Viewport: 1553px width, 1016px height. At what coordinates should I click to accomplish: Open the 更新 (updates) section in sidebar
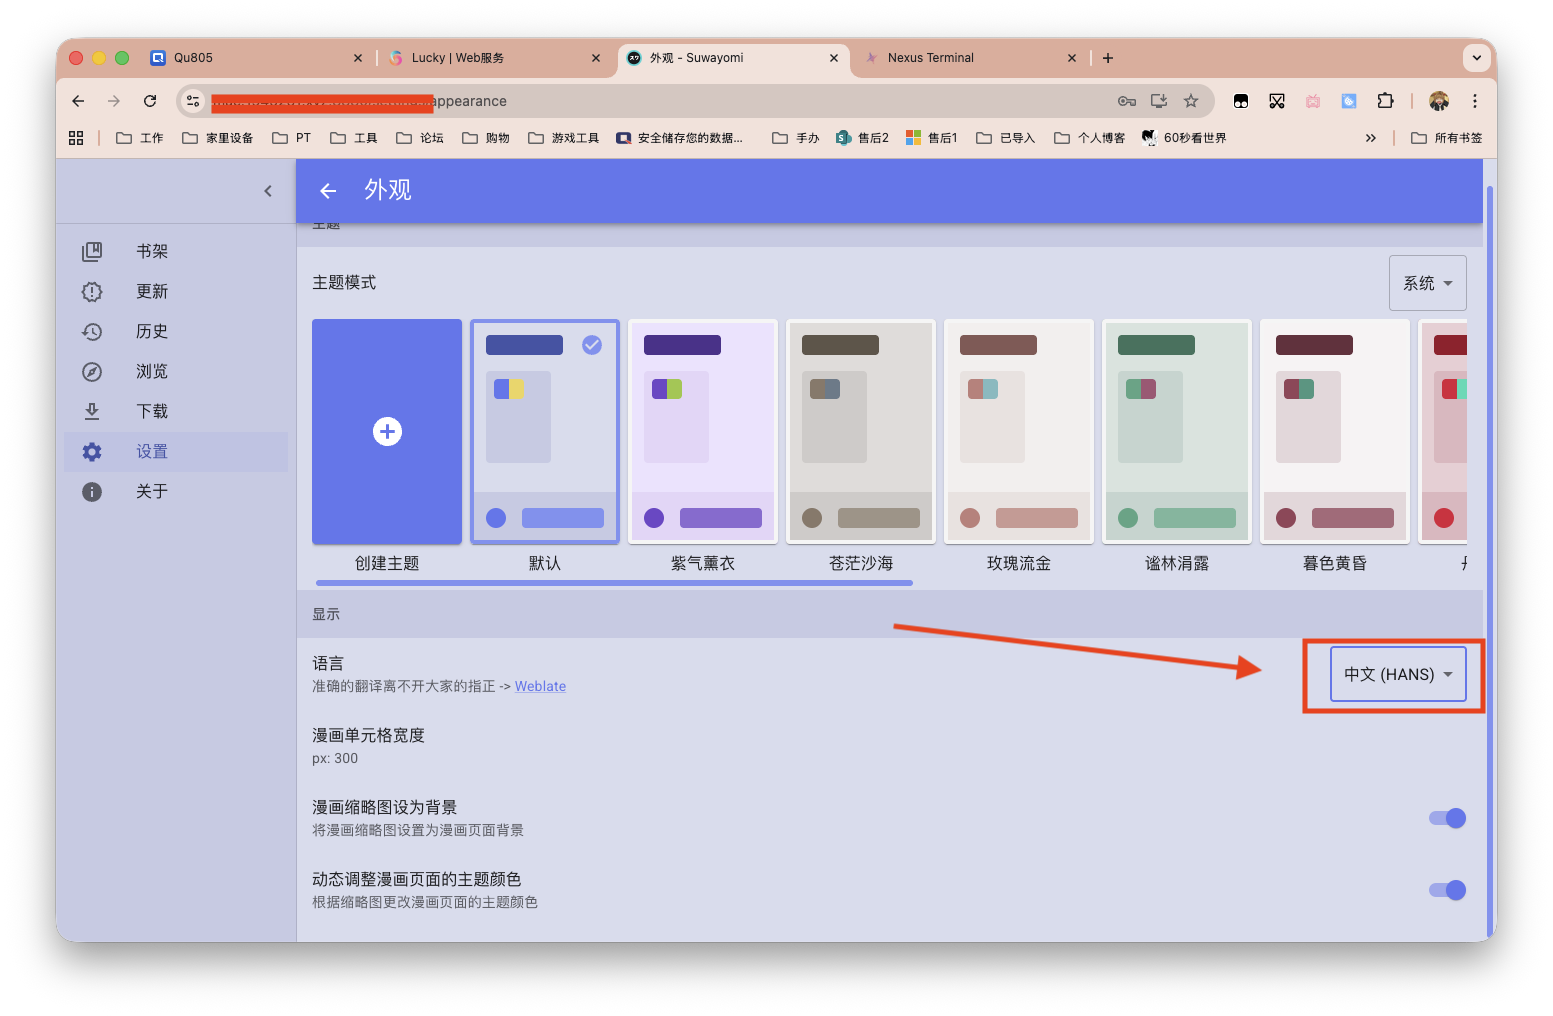click(x=151, y=291)
